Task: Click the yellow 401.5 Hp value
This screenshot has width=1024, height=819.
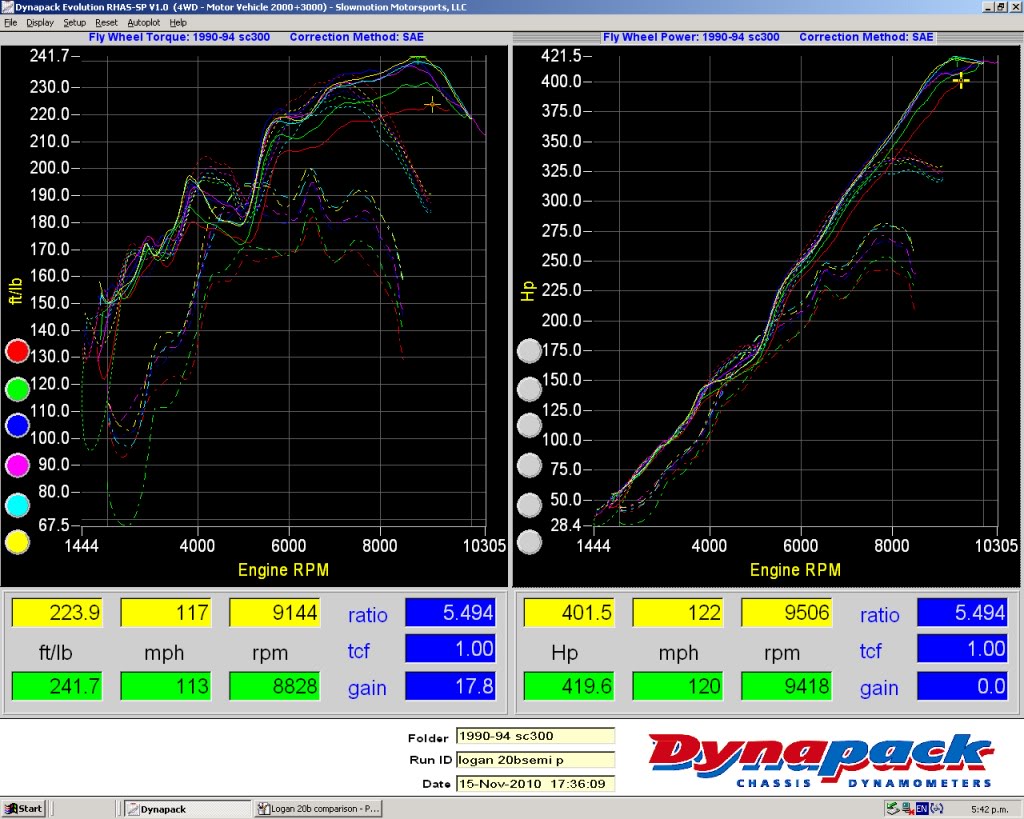Action: click(x=569, y=613)
